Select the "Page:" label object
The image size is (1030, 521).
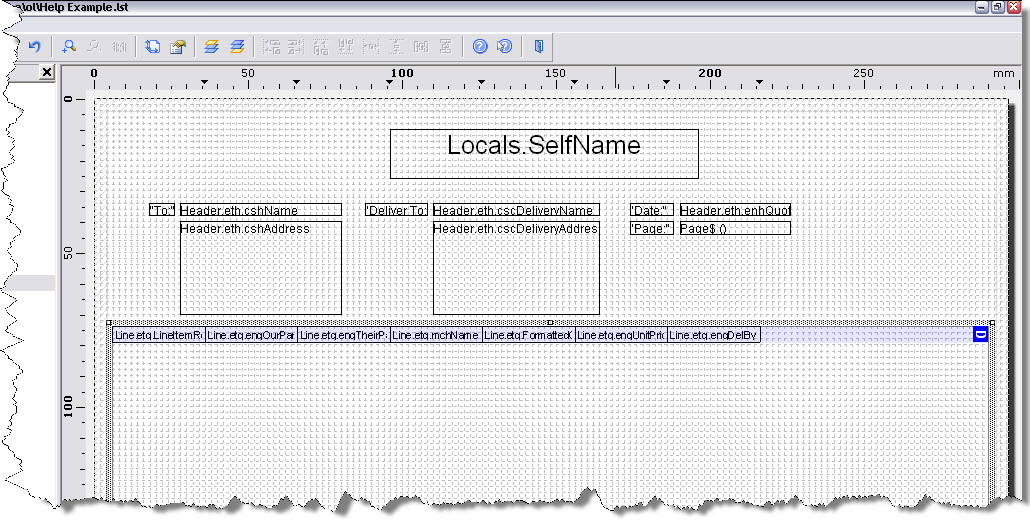[x=652, y=229]
